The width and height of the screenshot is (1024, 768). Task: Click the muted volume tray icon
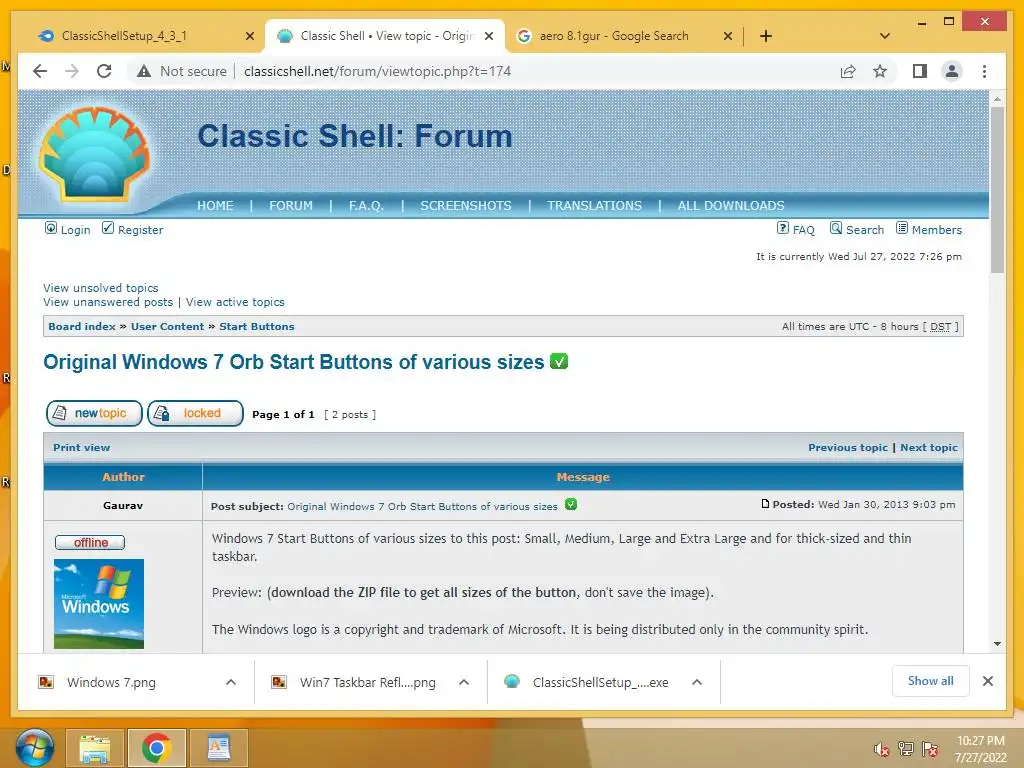pyautogui.click(x=882, y=750)
